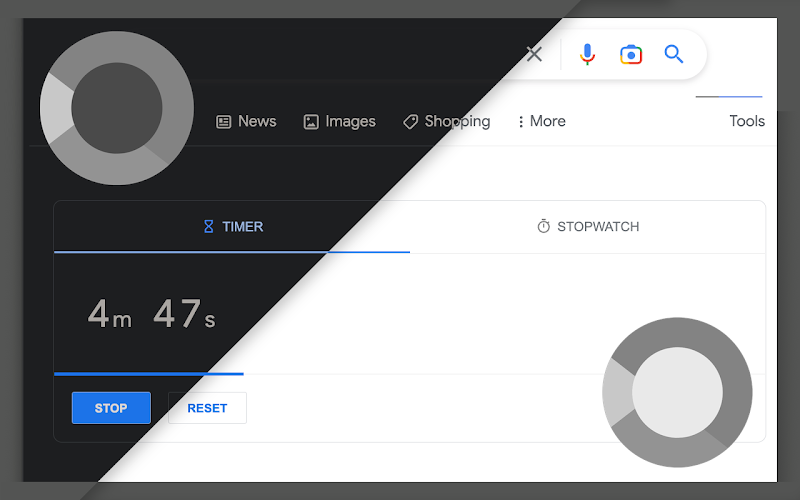Click the timer progress bar
The height and width of the screenshot is (500, 800).
[149, 374]
